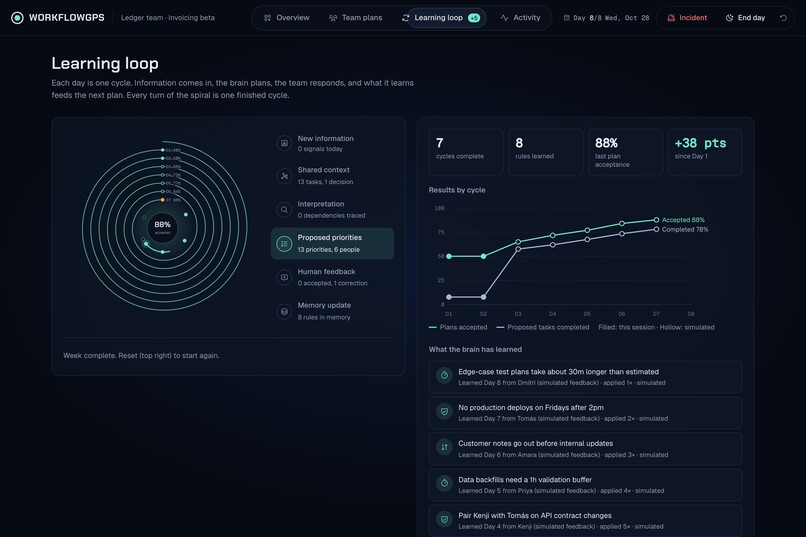Open the Customer notes go out rule
This screenshot has height=537, width=806.
585,449
